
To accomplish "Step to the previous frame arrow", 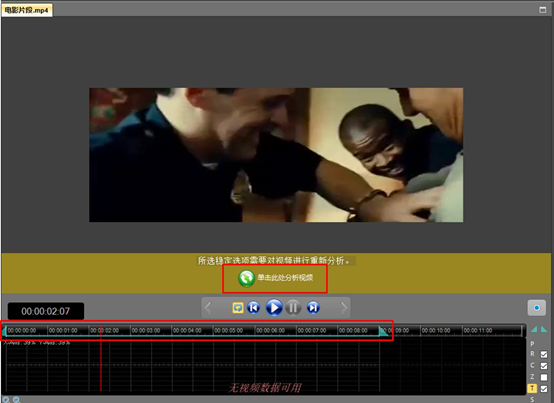I will click(208, 308).
